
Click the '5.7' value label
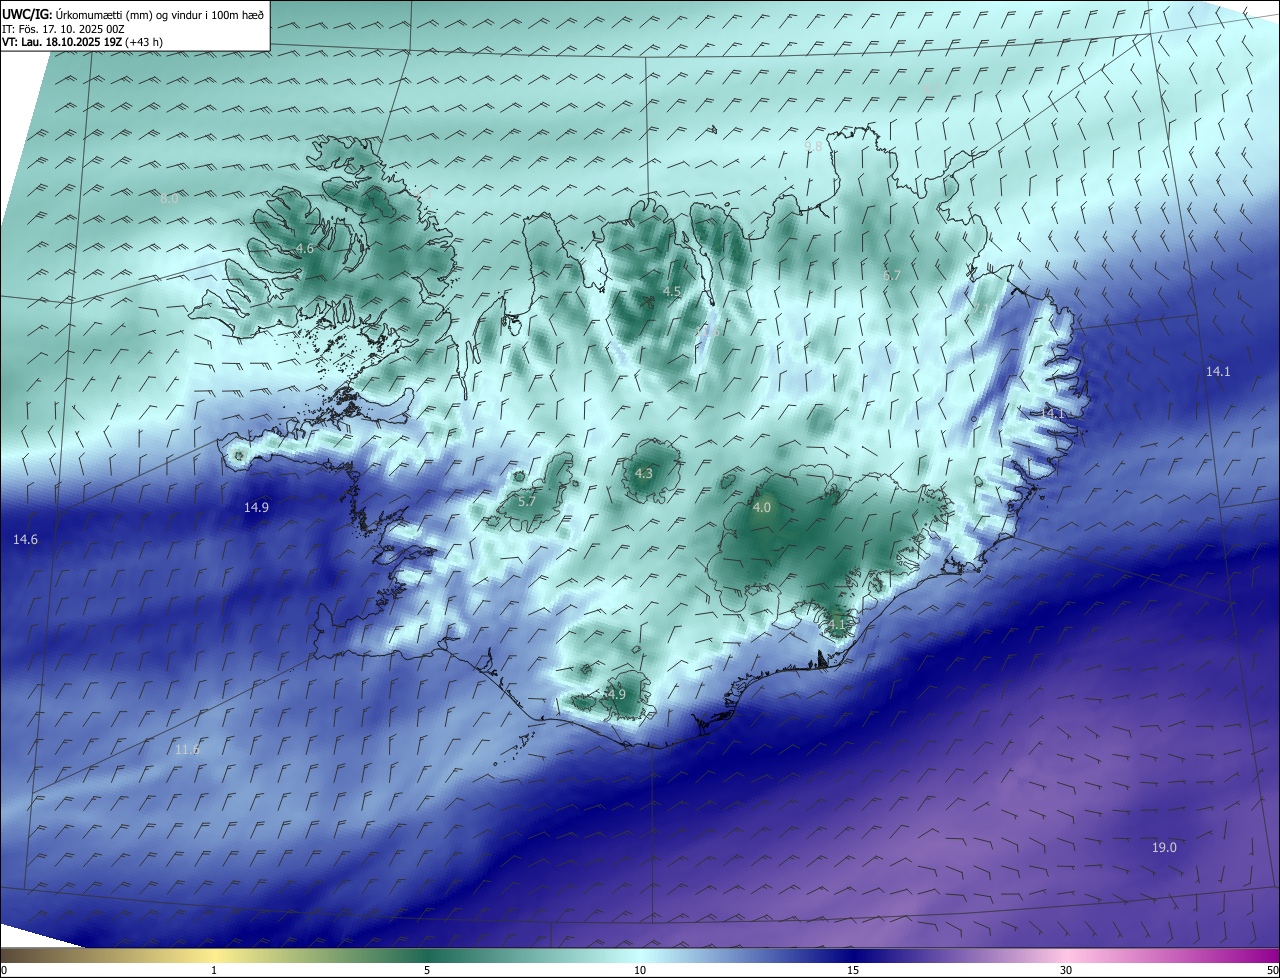coord(528,501)
